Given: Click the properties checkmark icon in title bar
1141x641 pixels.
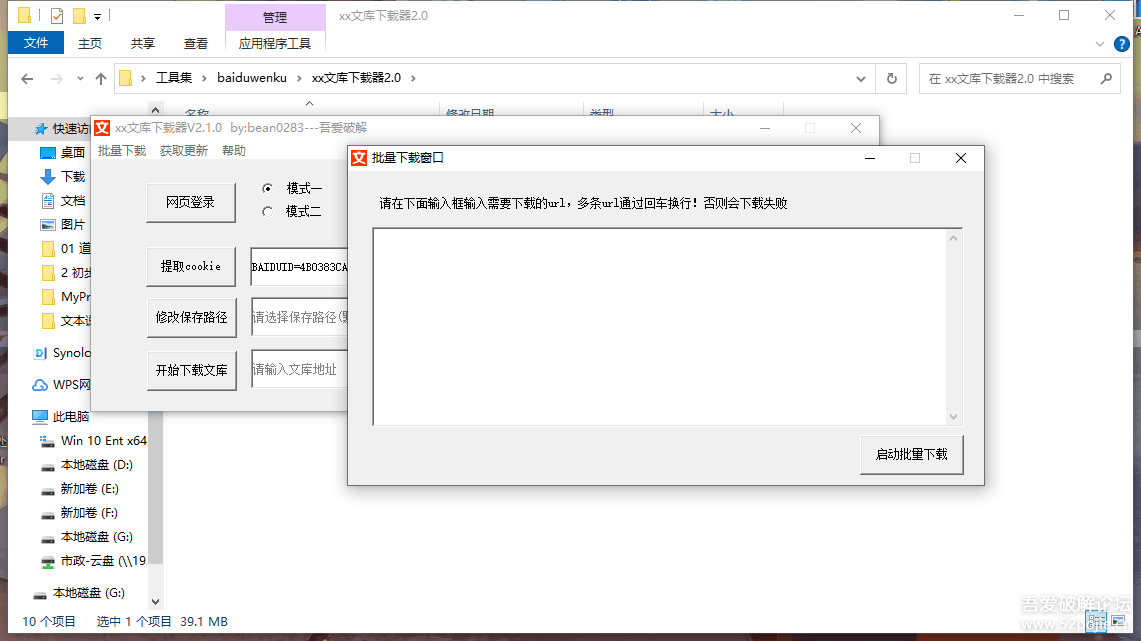Looking at the screenshot, I should (x=57, y=15).
